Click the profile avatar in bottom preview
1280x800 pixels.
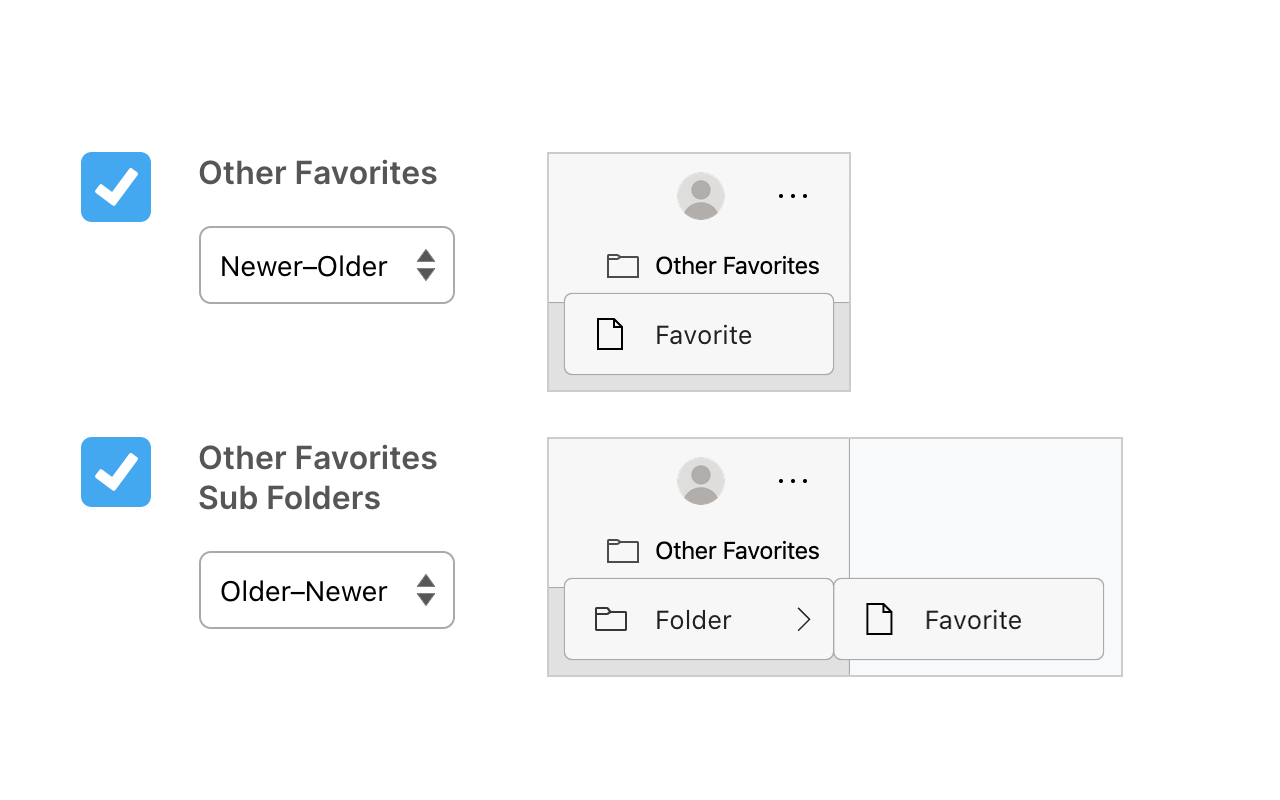[701, 481]
